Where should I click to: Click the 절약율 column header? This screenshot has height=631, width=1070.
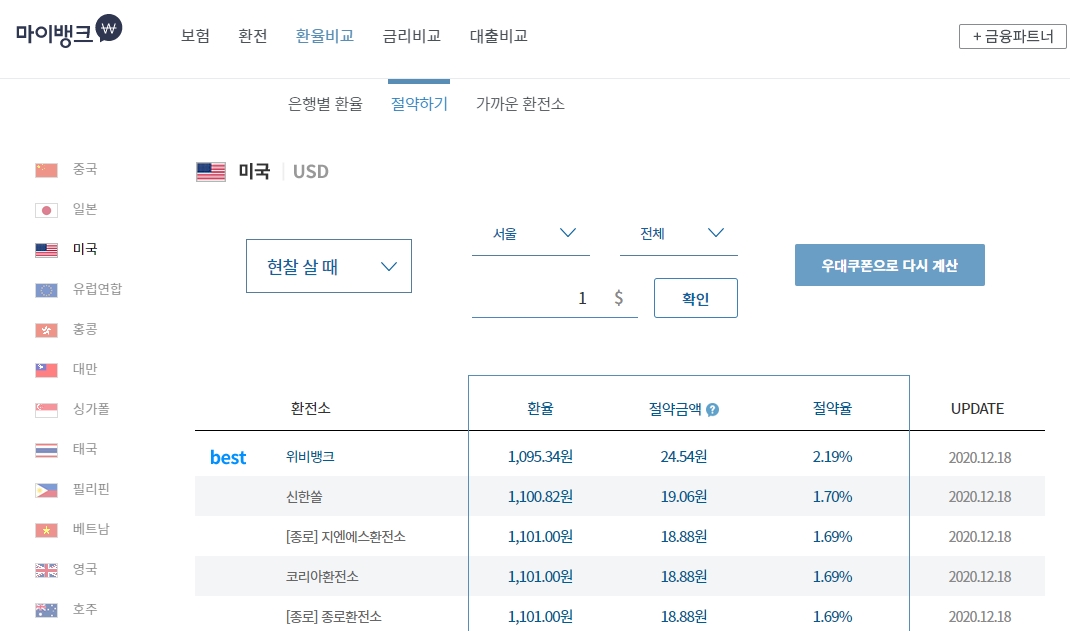pos(833,409)
